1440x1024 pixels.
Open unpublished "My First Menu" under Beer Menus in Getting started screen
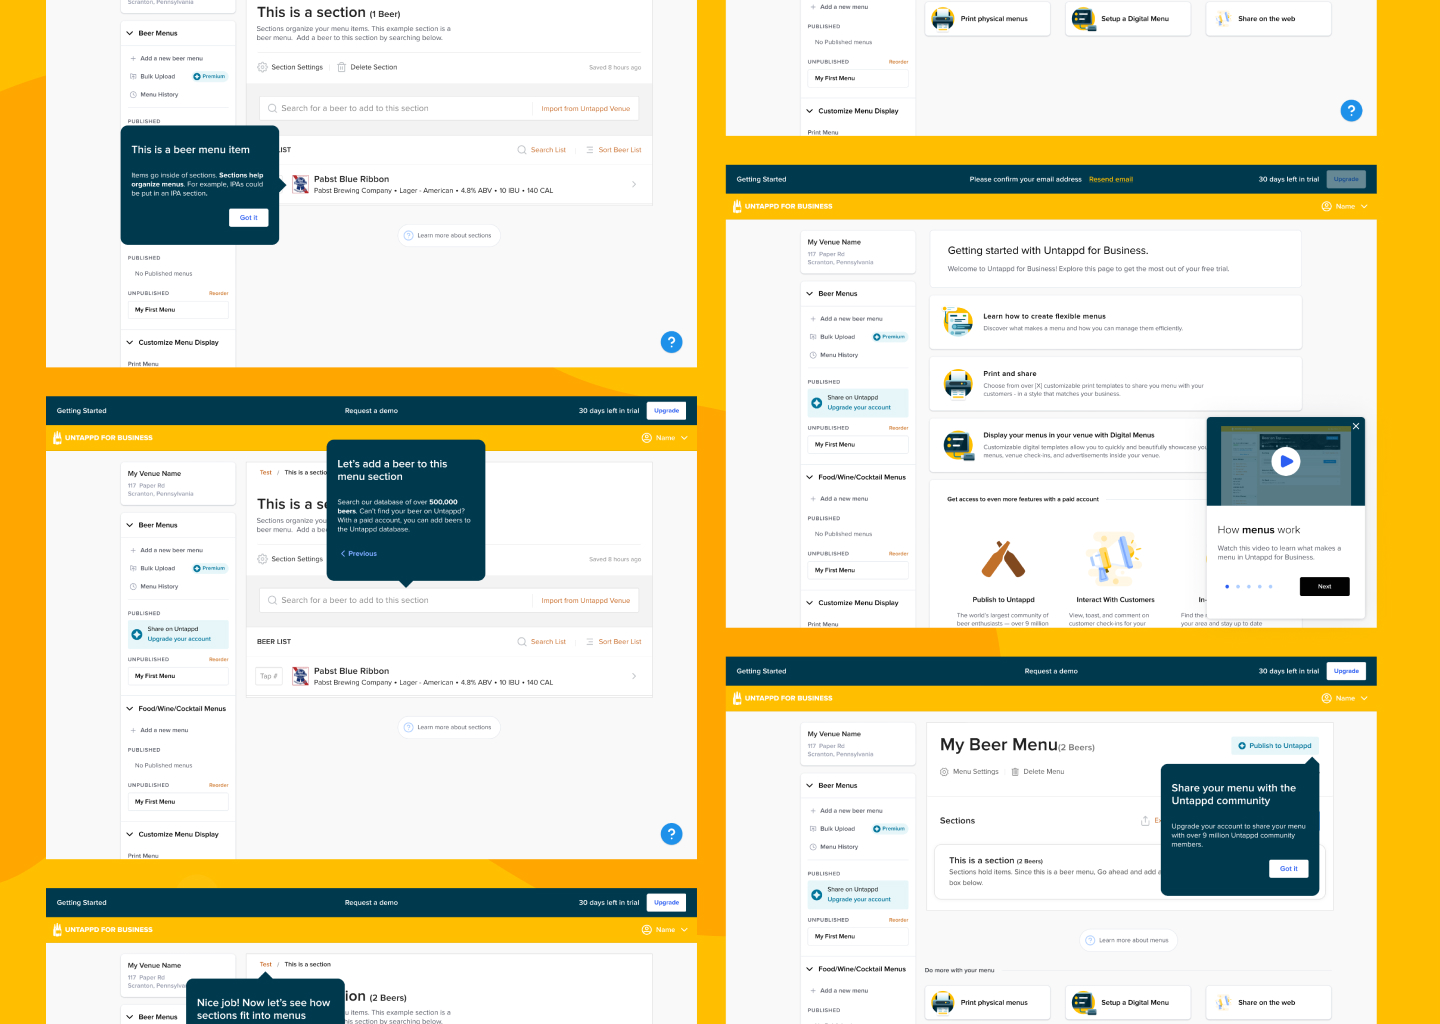(x=858, y=444)
